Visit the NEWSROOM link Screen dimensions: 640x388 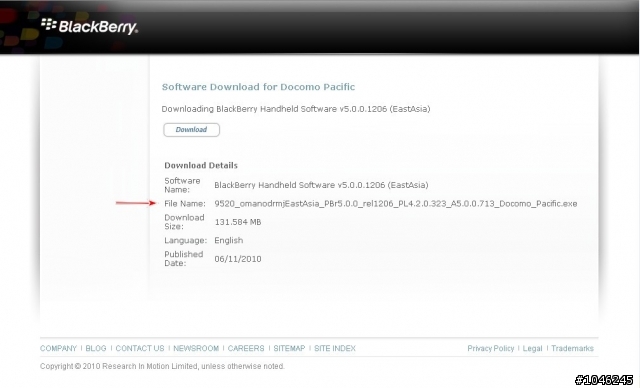[196, 348]
